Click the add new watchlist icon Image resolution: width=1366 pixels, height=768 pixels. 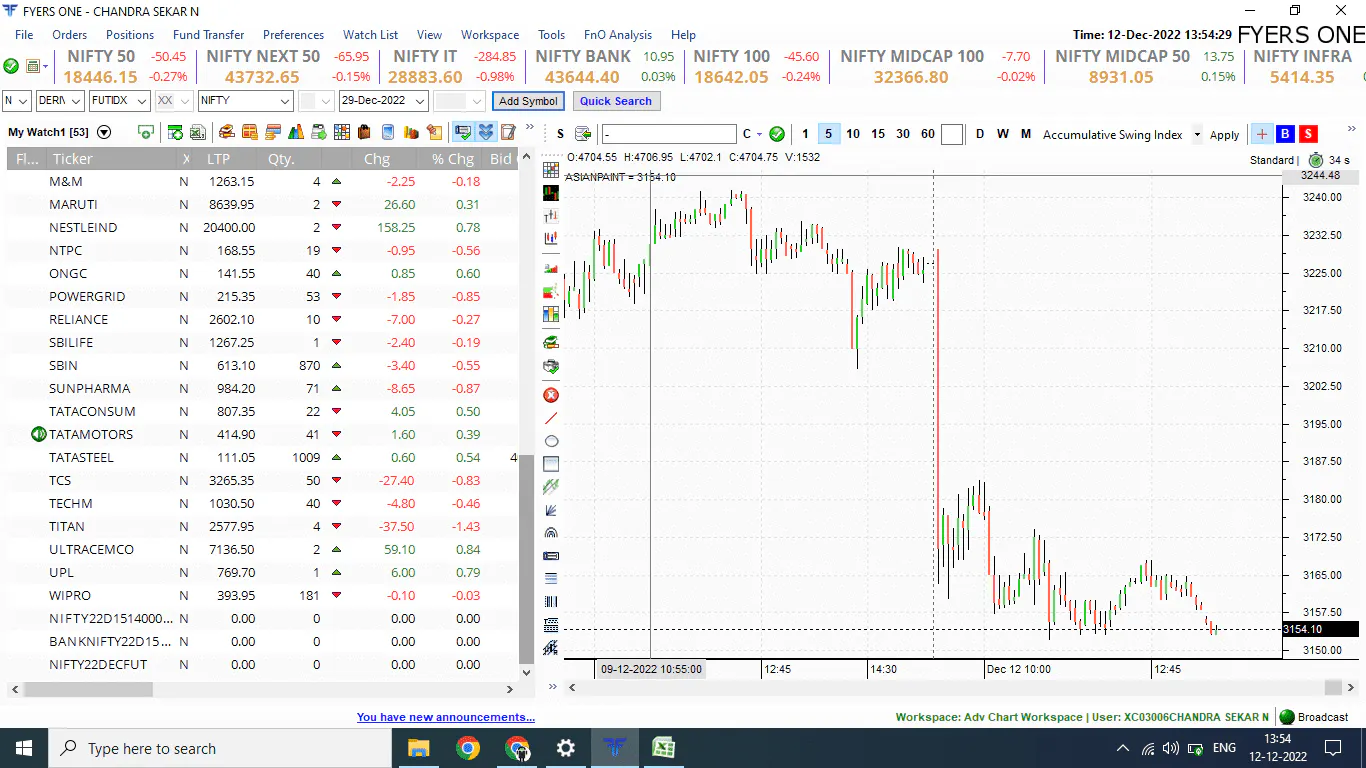146,132
